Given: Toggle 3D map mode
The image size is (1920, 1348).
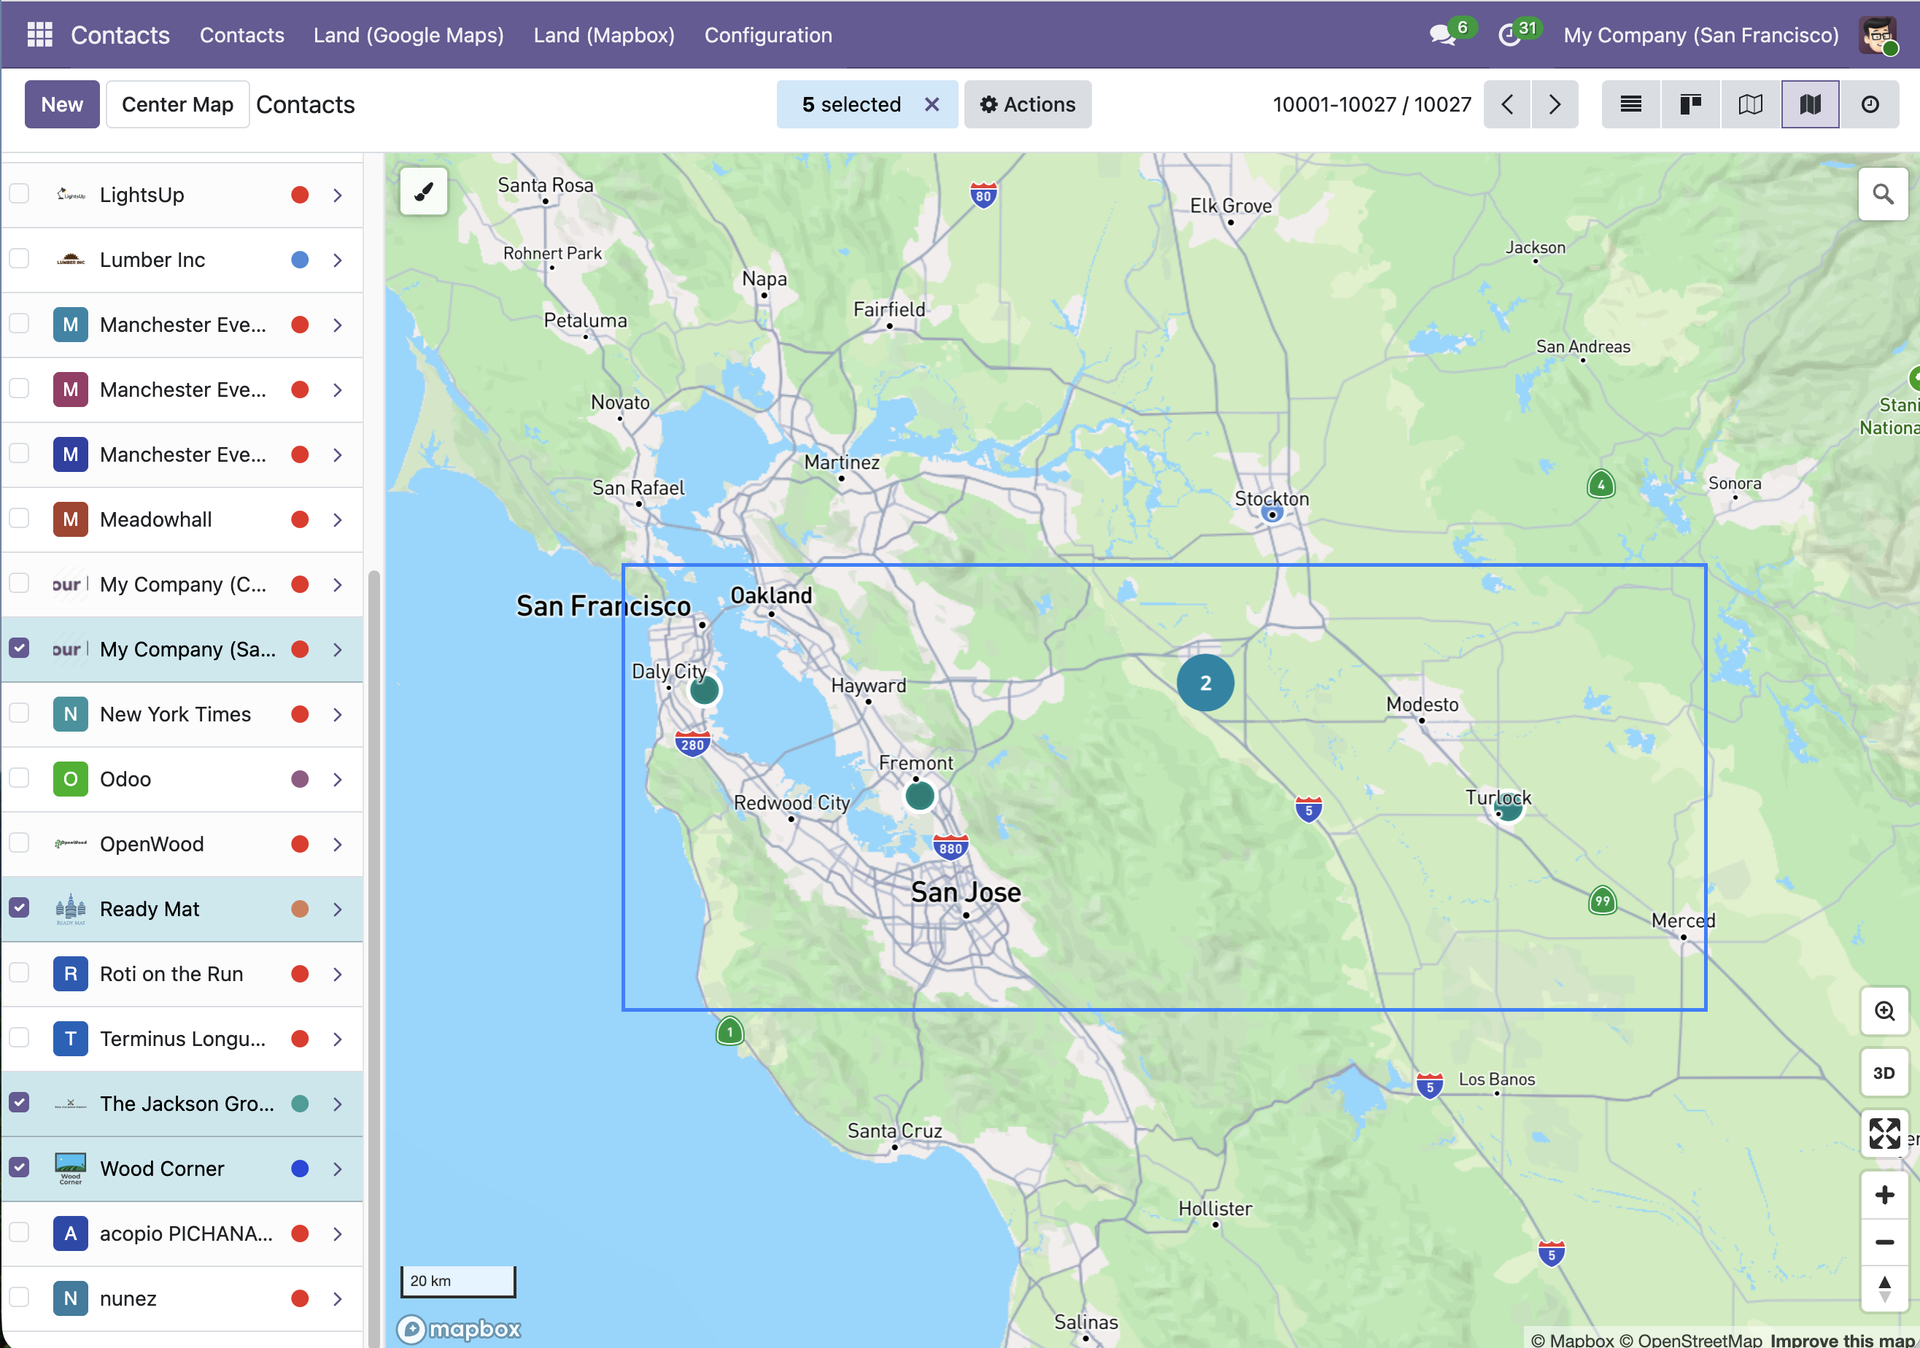Looking at the screenshot, I should [1884, 1072].
